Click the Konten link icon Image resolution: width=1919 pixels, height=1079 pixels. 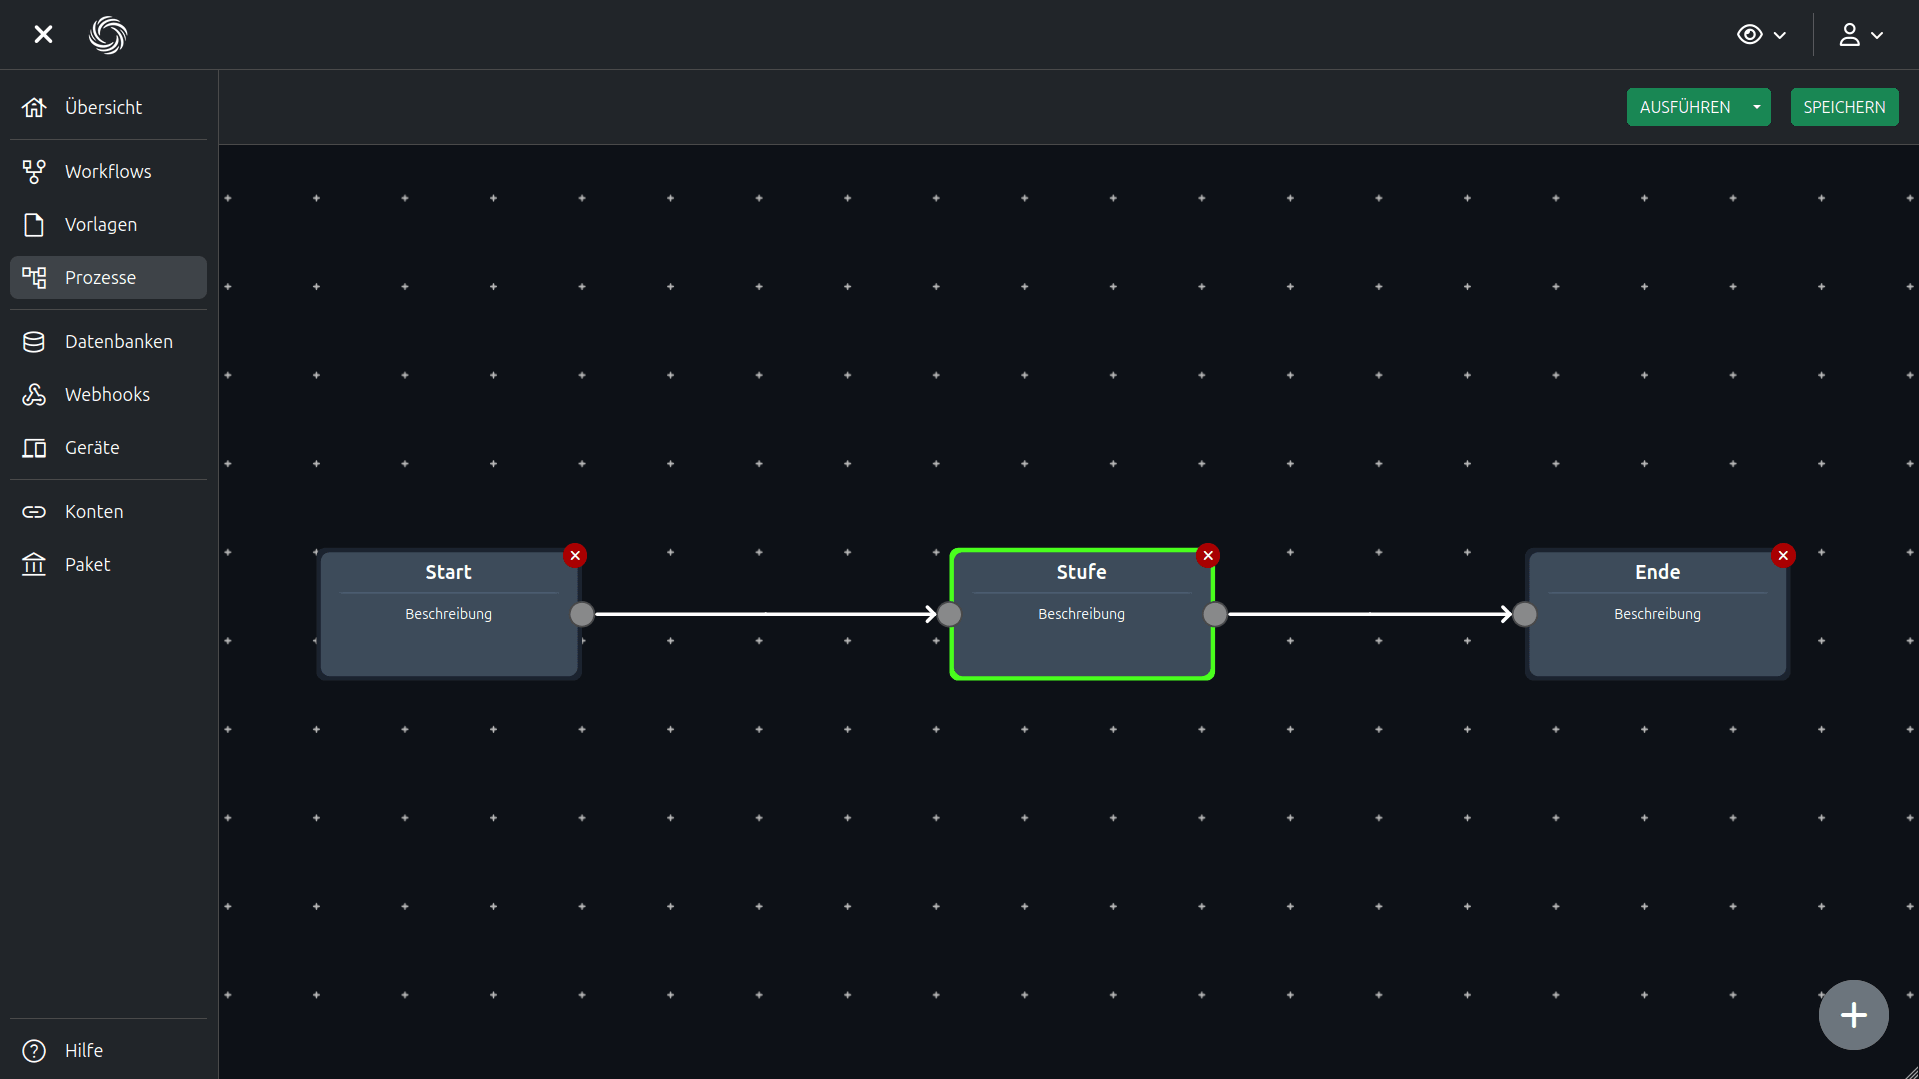[x=34, y=512]
